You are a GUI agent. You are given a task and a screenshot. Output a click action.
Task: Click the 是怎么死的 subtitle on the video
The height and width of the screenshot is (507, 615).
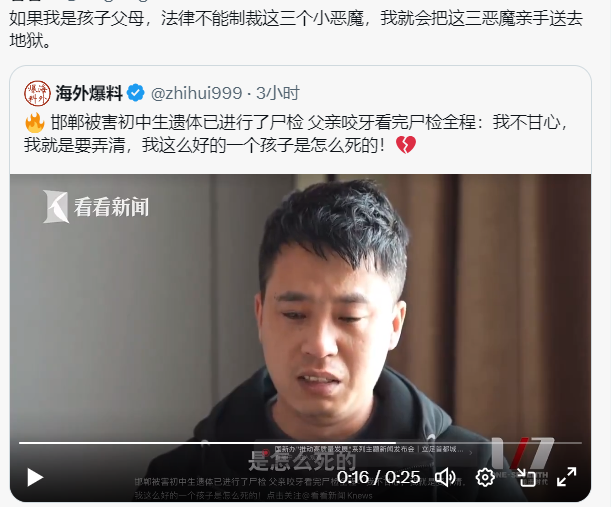(x=302, y=461)
